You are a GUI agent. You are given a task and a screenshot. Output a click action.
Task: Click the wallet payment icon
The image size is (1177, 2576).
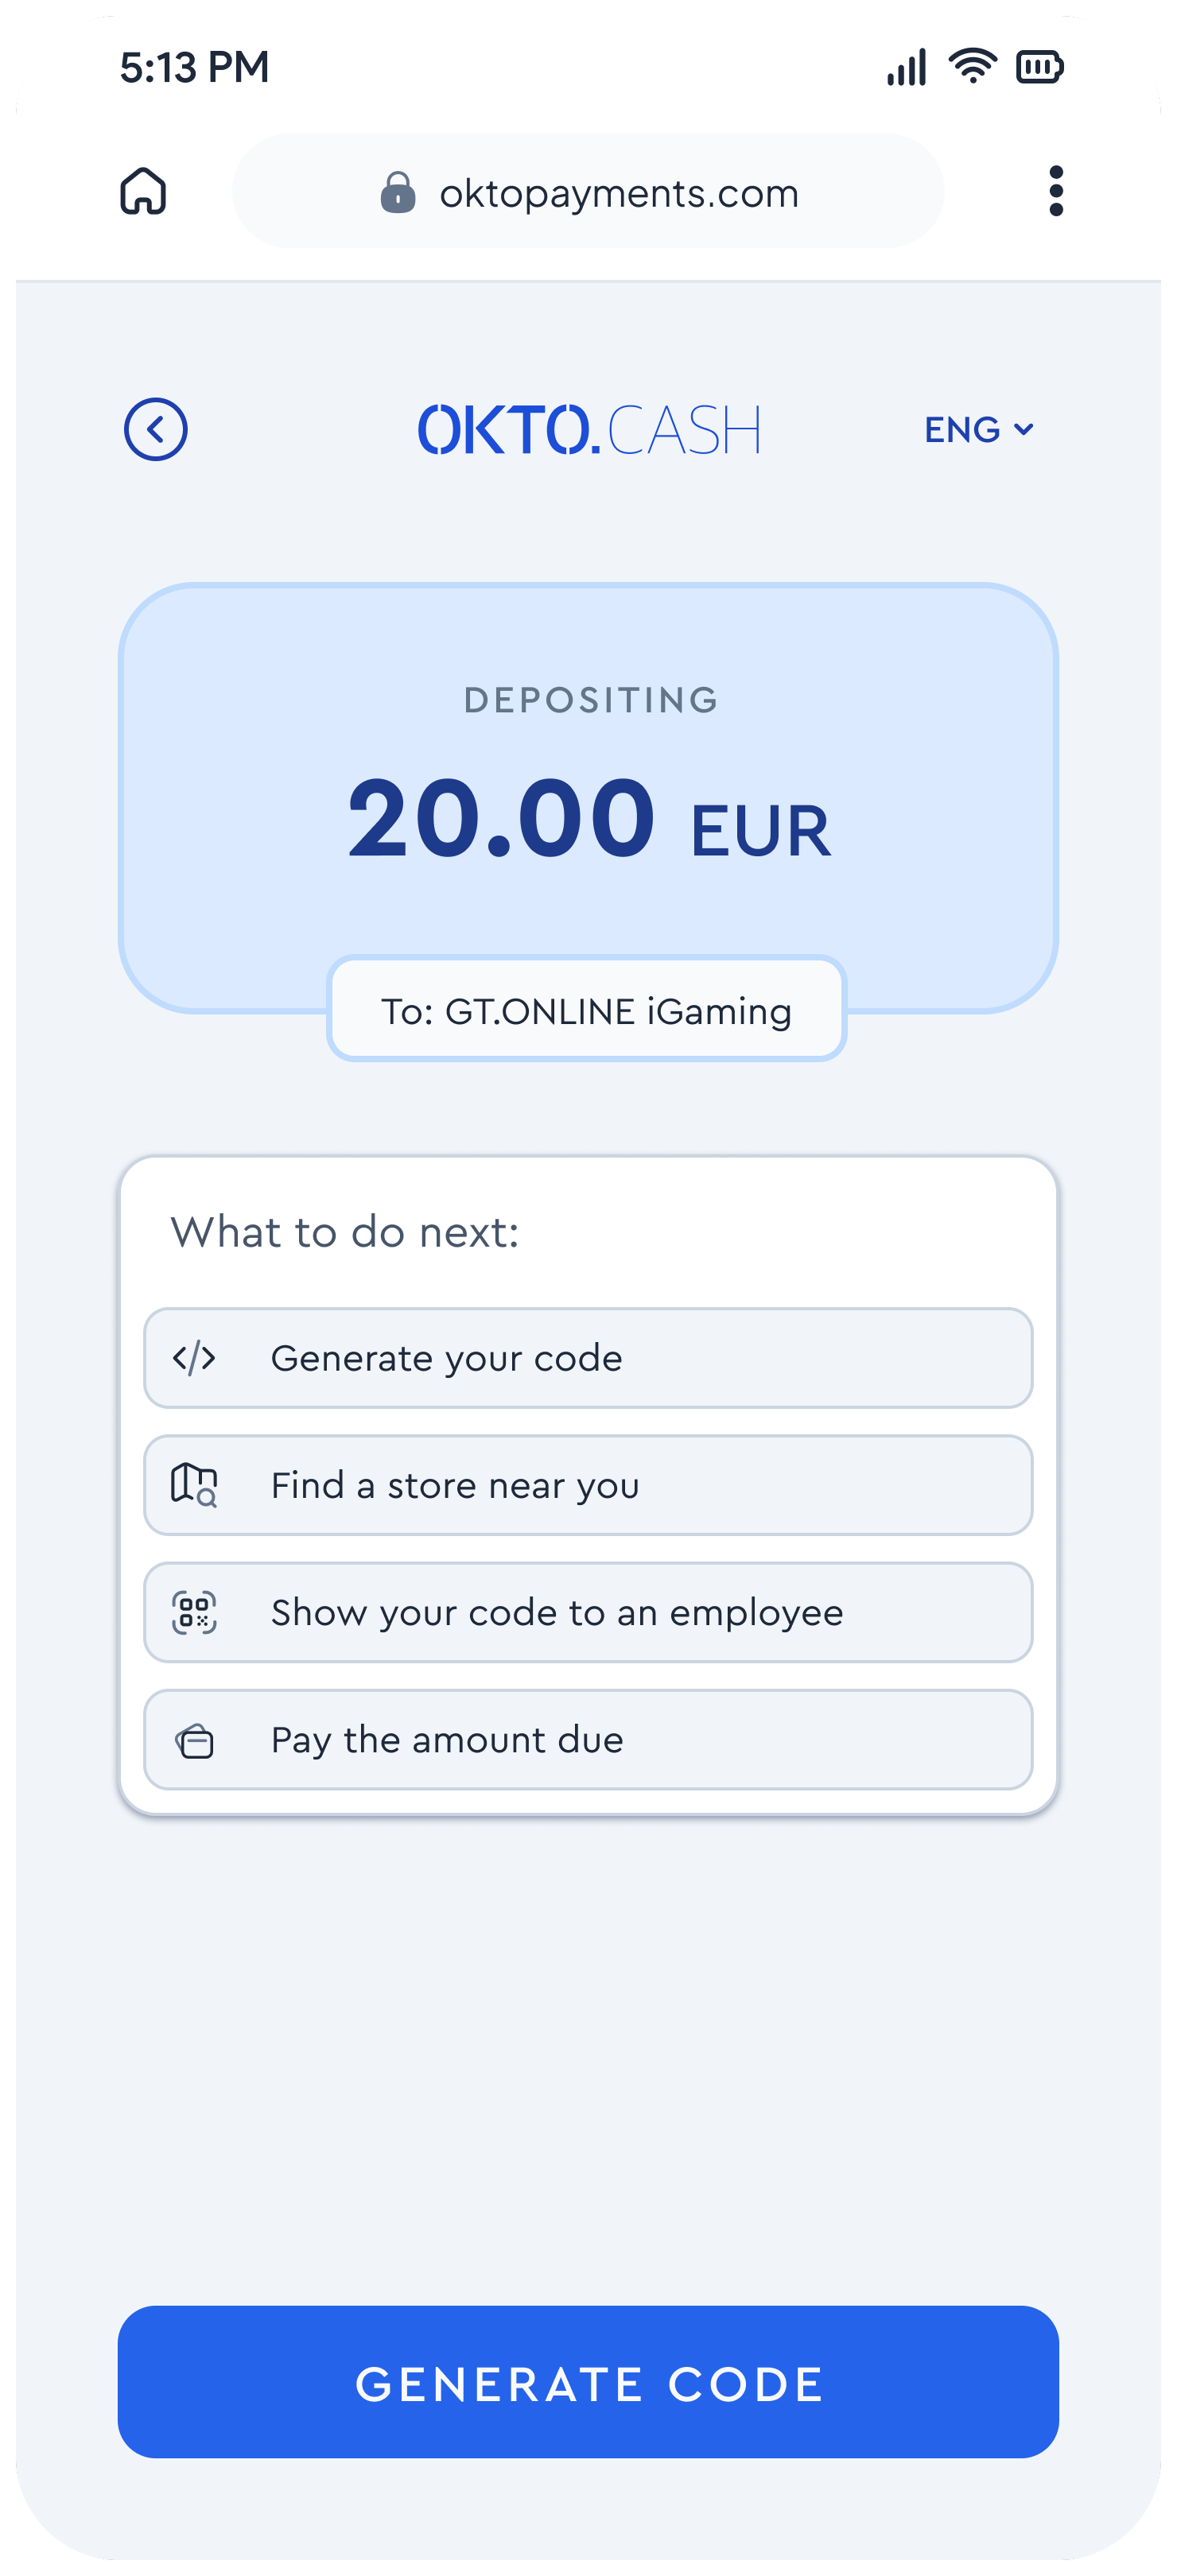click(195, 1741)
